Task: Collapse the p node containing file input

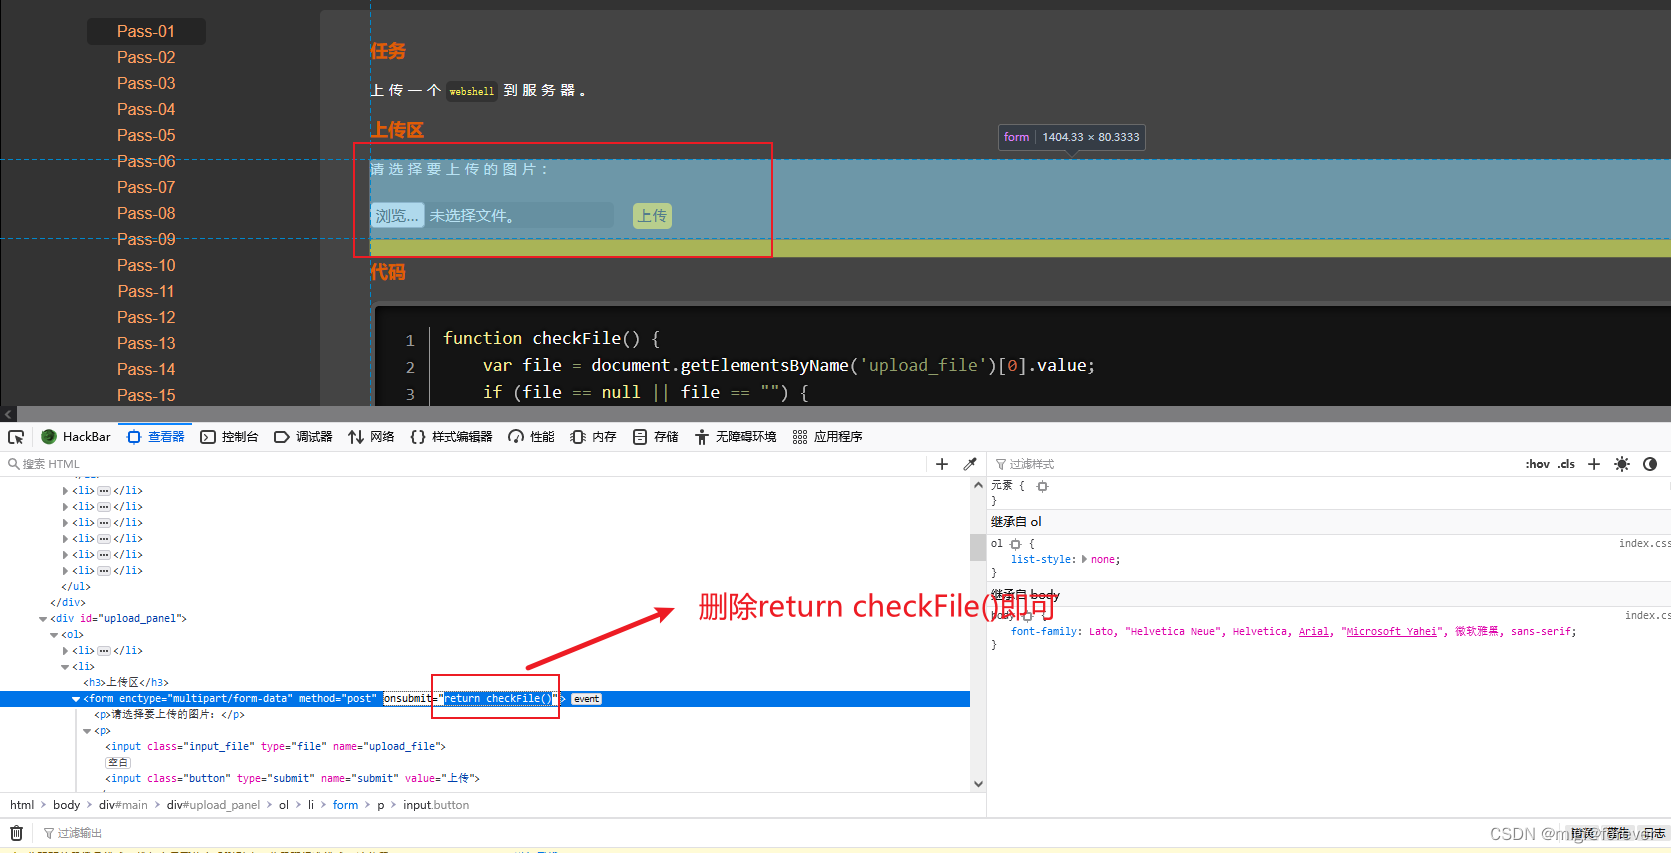Action: point(87,731)
